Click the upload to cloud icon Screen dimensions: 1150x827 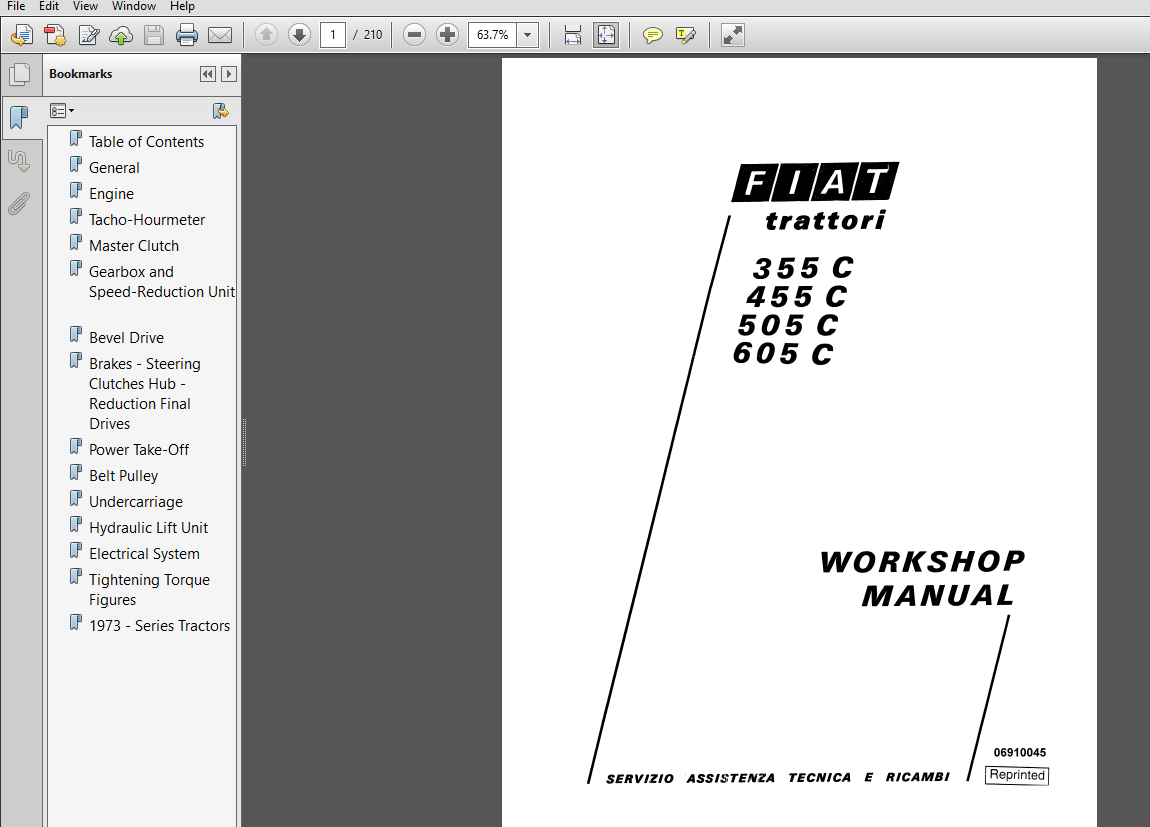point(121,34)
